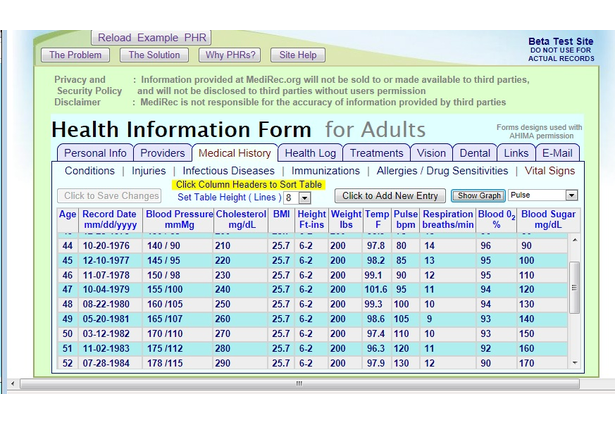Select the Vital Signs sub-tab
Screen dimensions: 615x424
click(x=549, y=171)
